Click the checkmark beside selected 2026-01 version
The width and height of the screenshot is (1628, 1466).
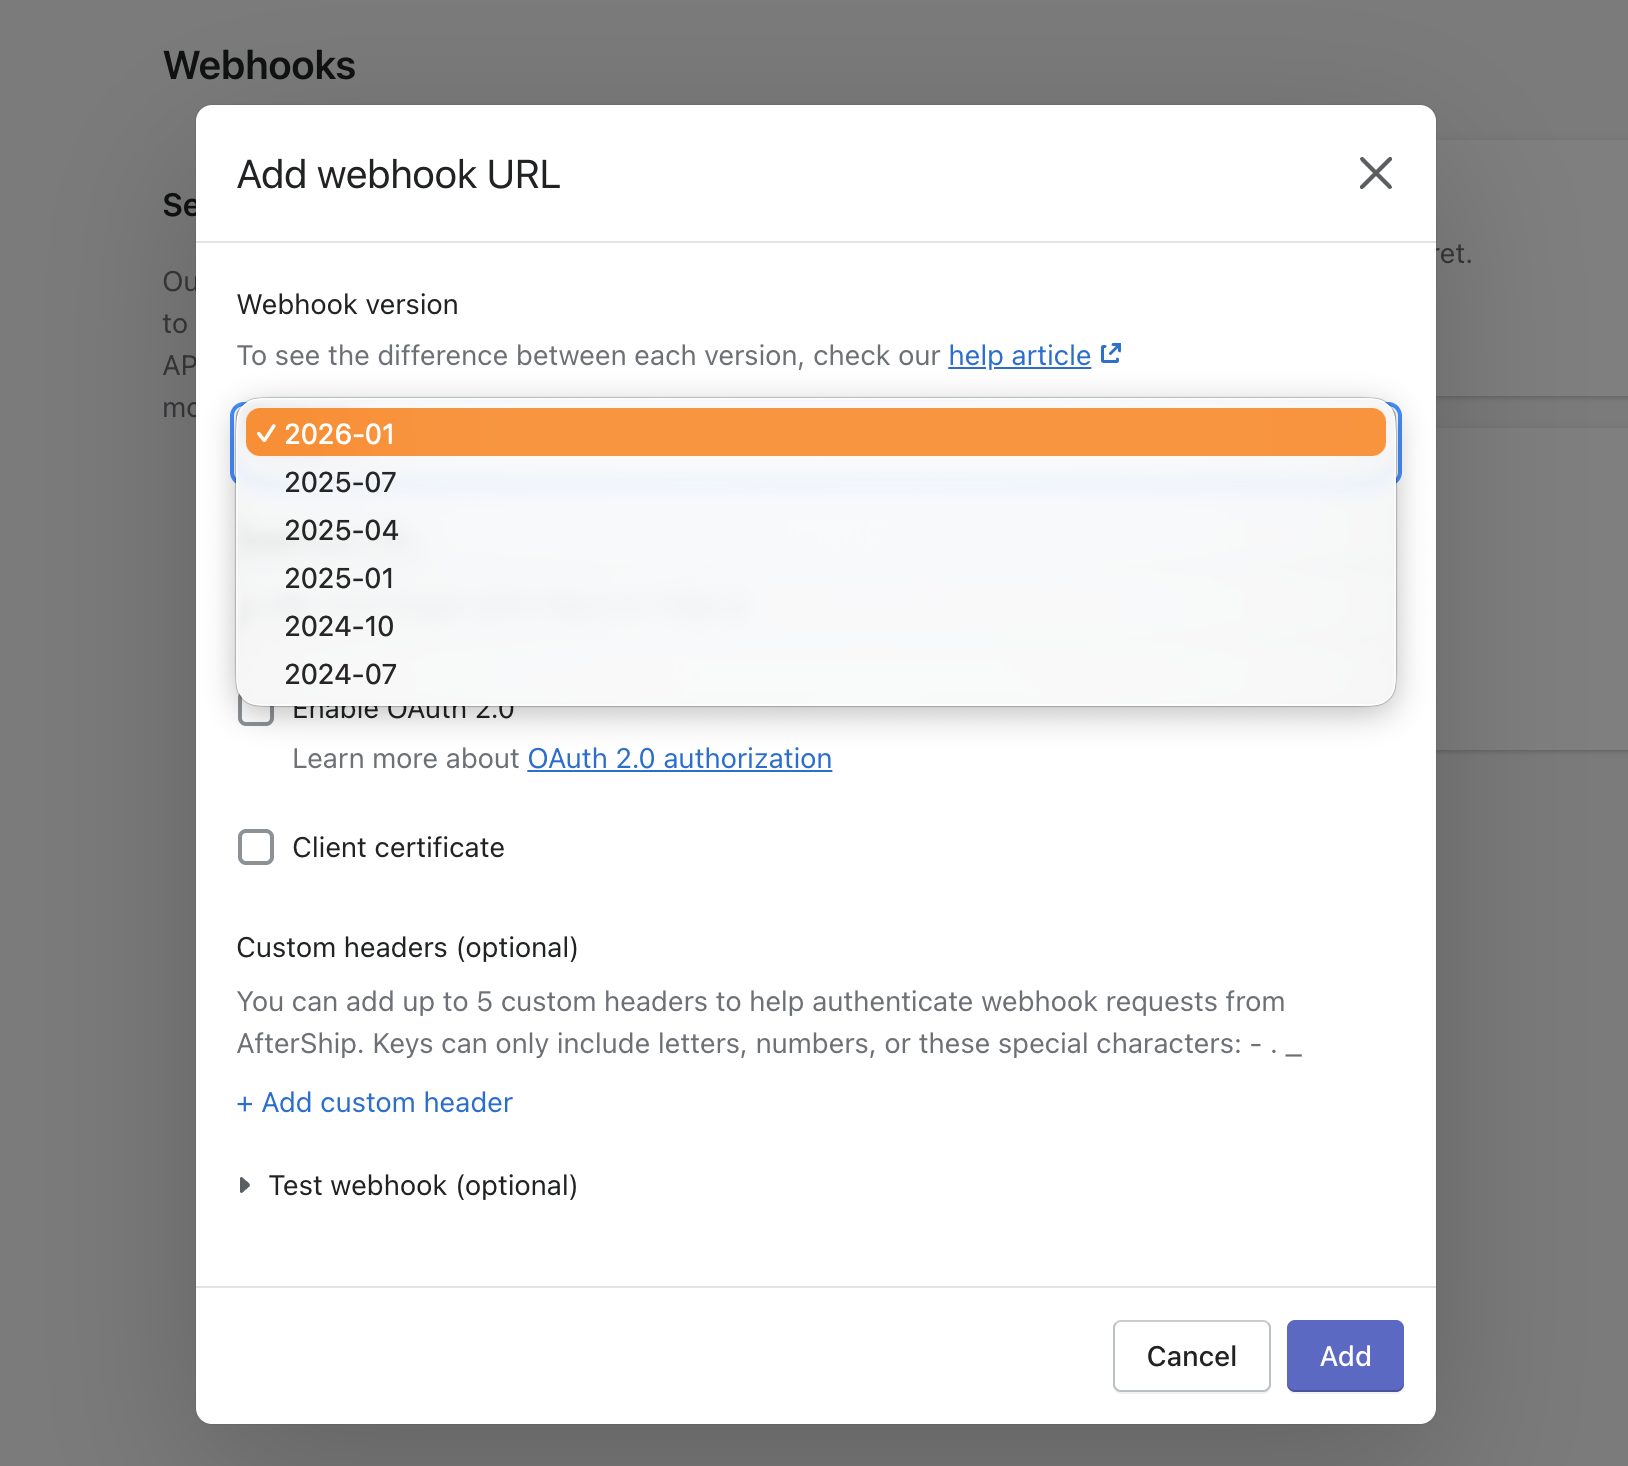pyautogui.click(x=265, y=433)
